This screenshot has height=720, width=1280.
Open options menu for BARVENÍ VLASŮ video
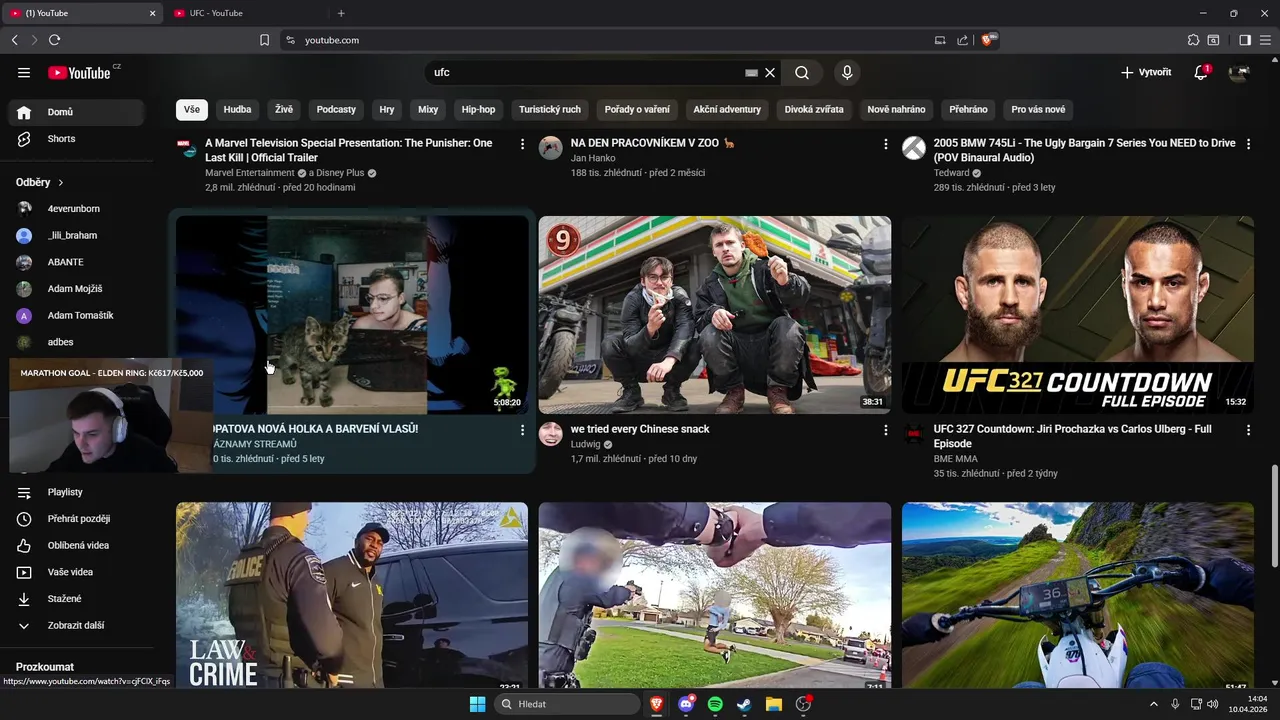[522, 430]
